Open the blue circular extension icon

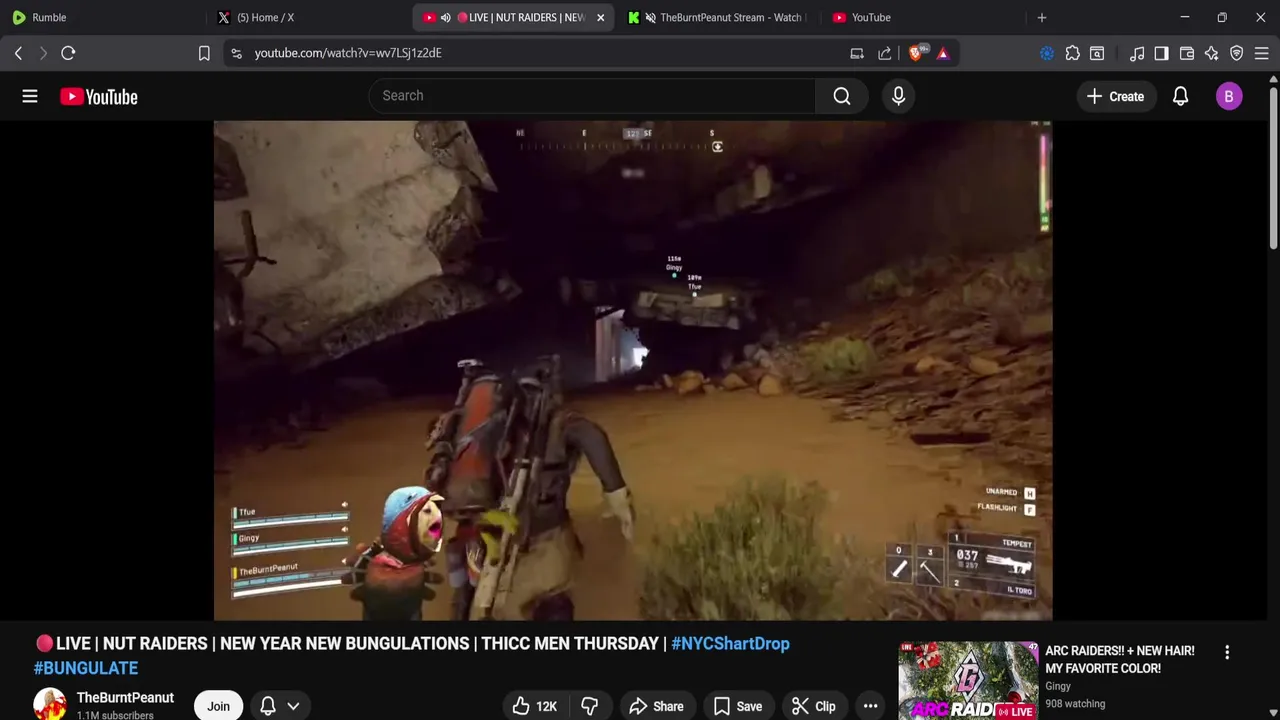tap(1047, 53)
